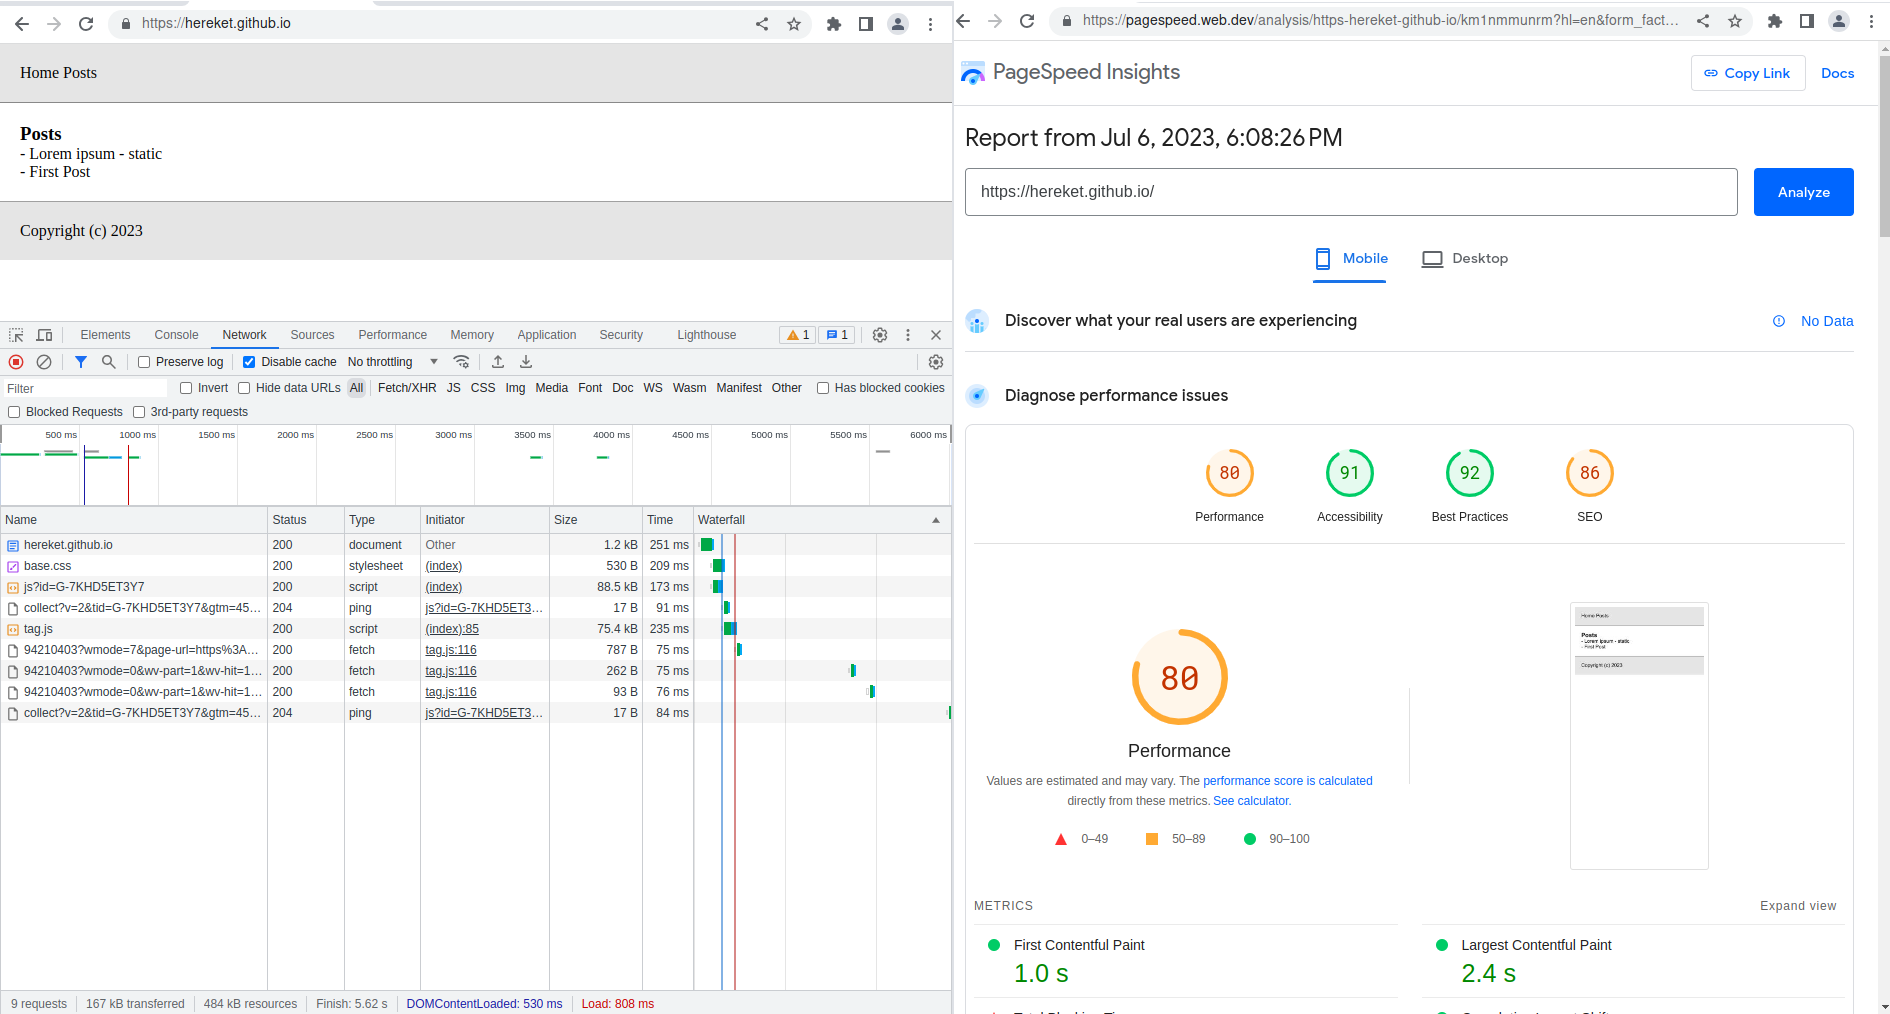Select the base.css request row
The image size is (1890, 1014).
tap(476, 566)
